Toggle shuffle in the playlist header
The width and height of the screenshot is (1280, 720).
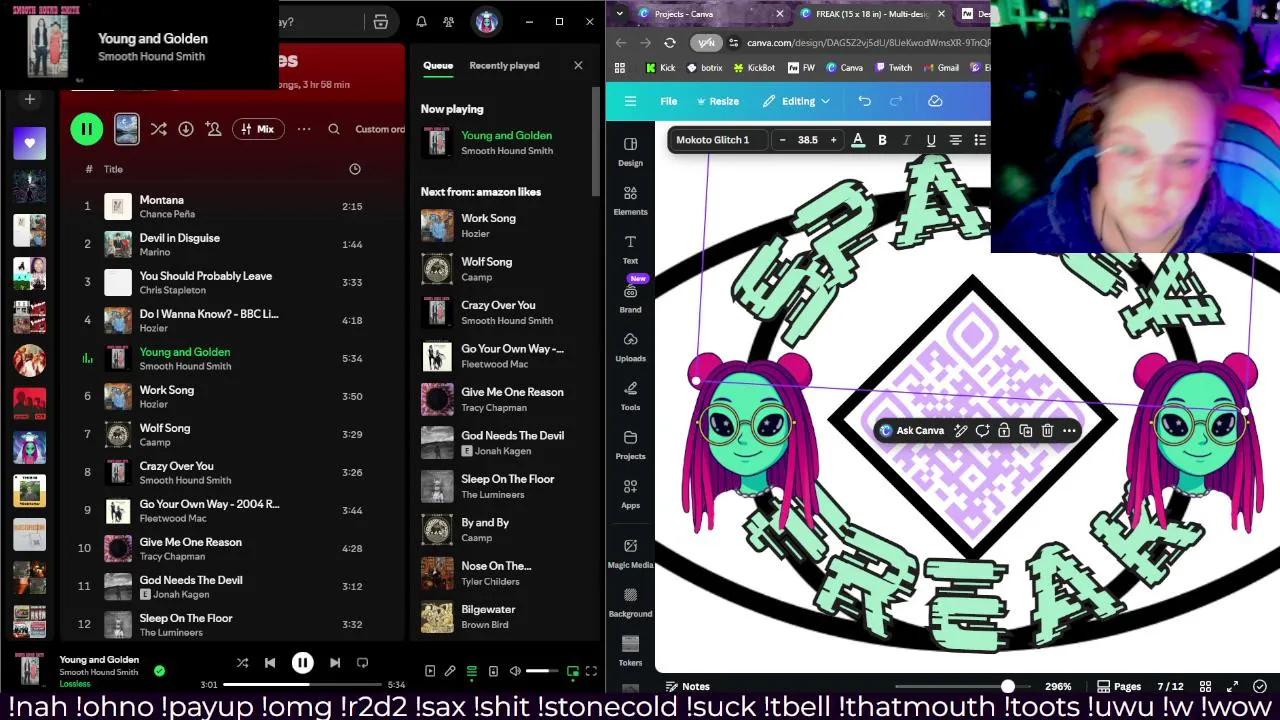coord(158,129)
